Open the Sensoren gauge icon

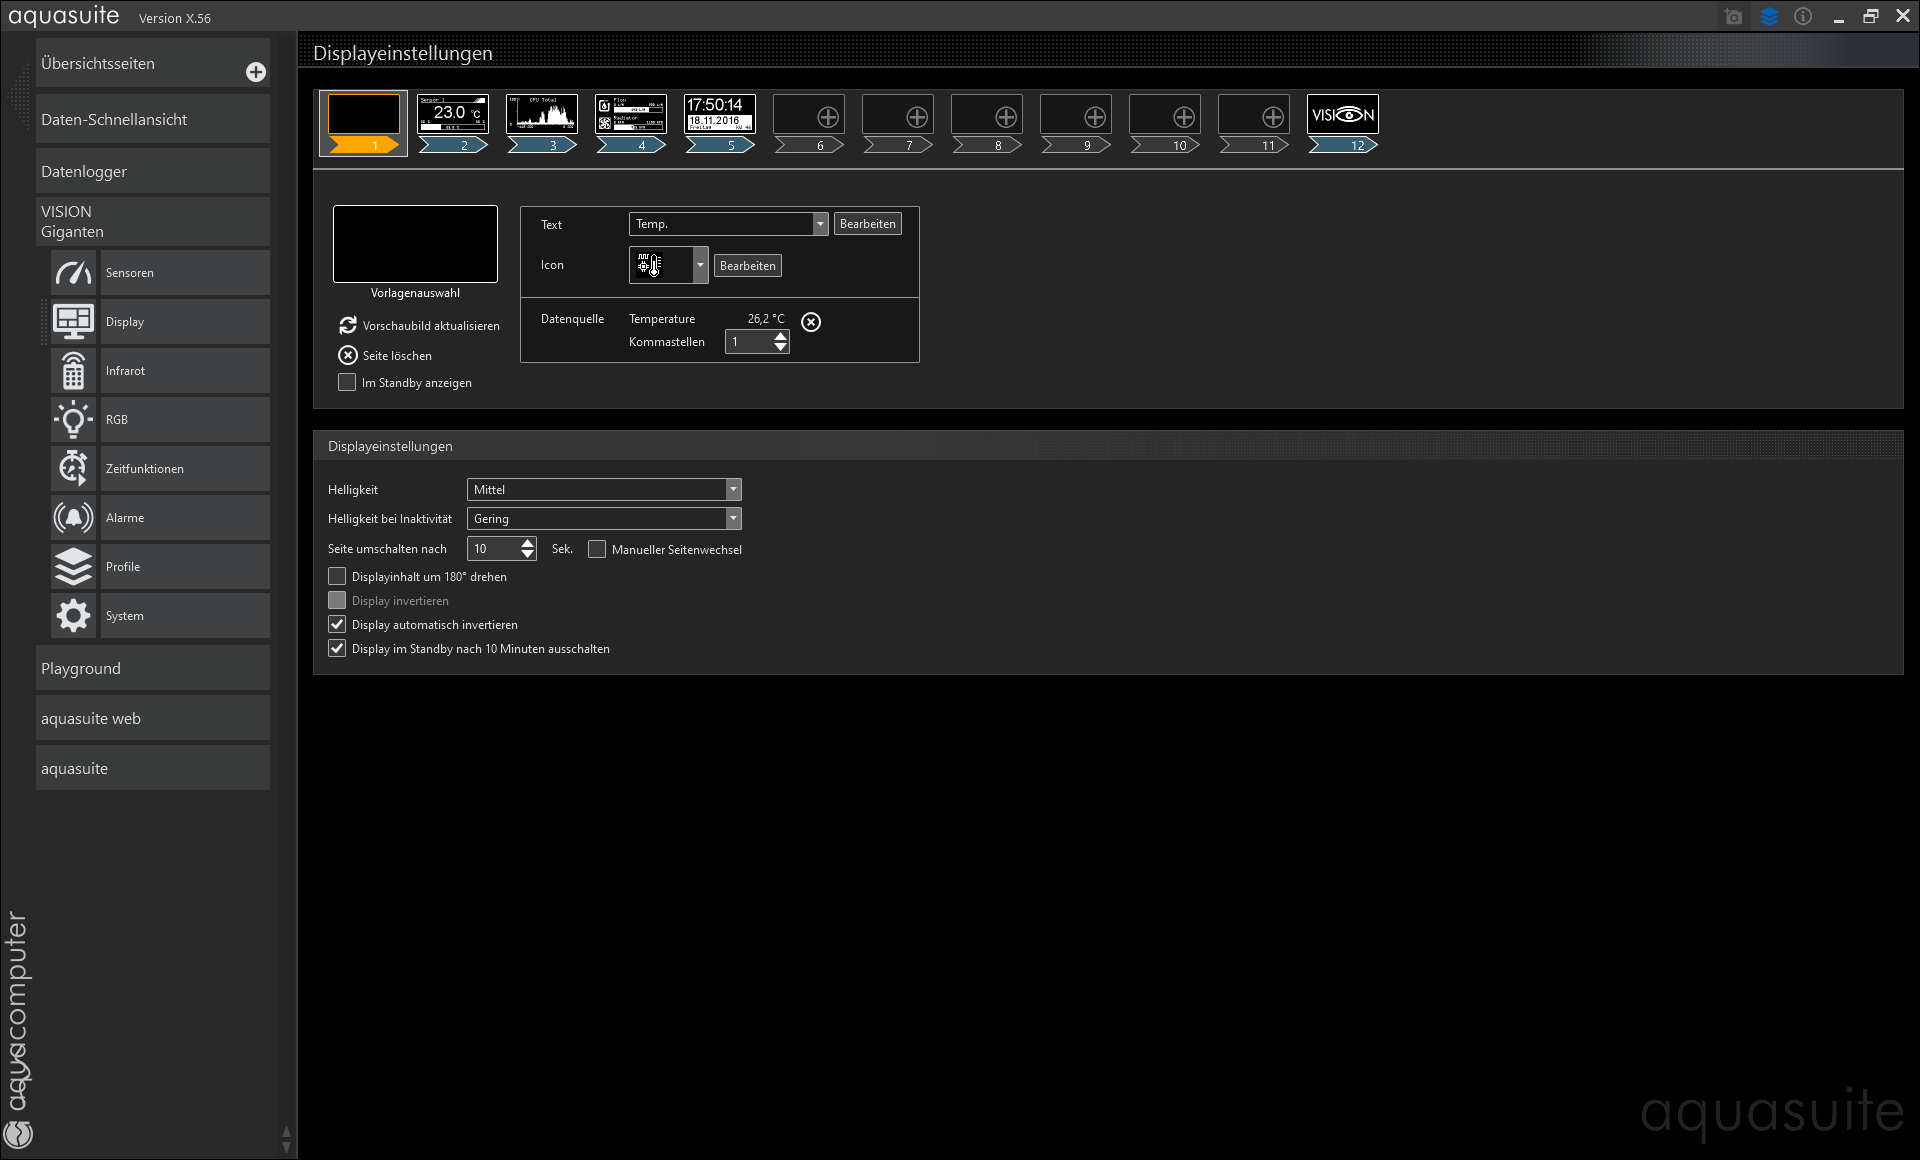[73, 273]
